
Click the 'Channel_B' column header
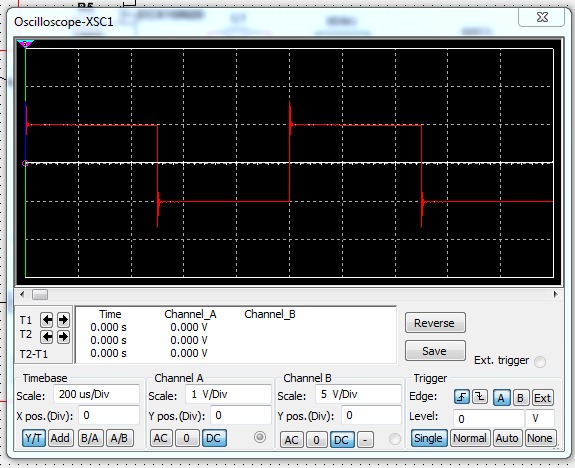coord(270,314)
